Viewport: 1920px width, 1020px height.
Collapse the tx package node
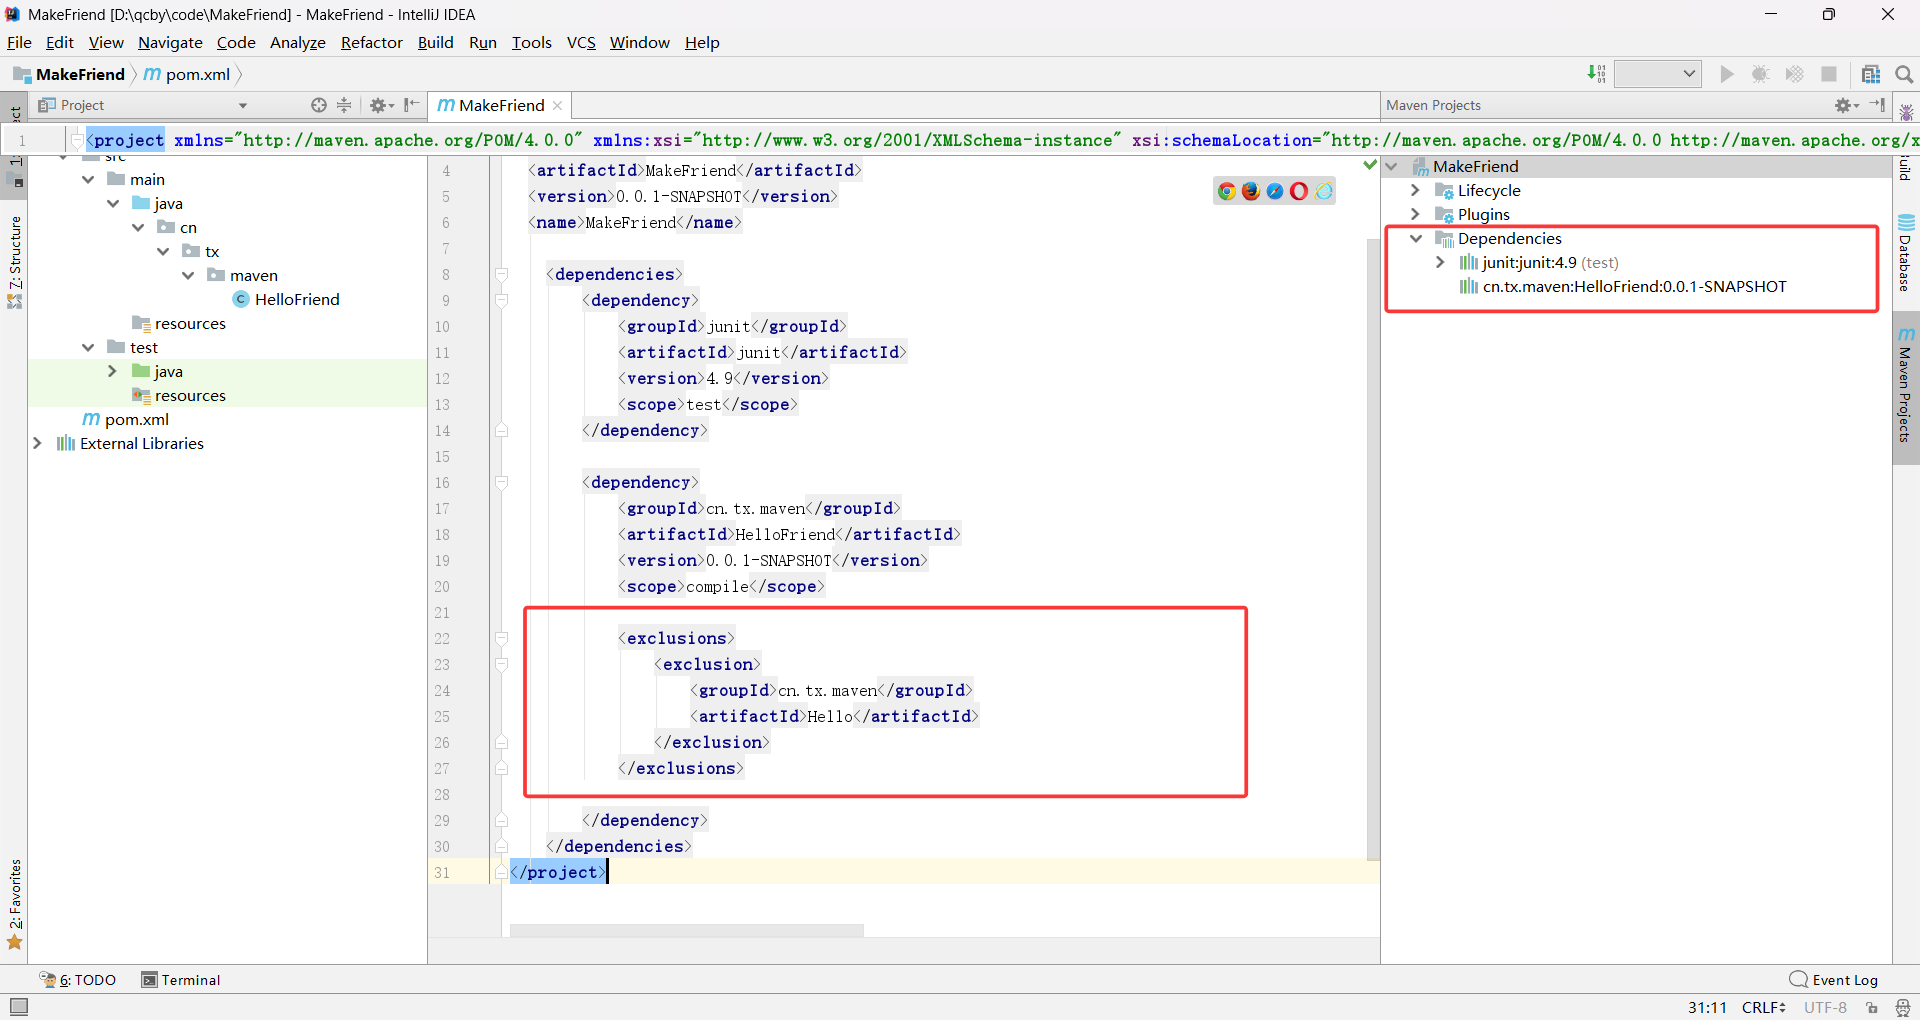(x=163, y=251)
